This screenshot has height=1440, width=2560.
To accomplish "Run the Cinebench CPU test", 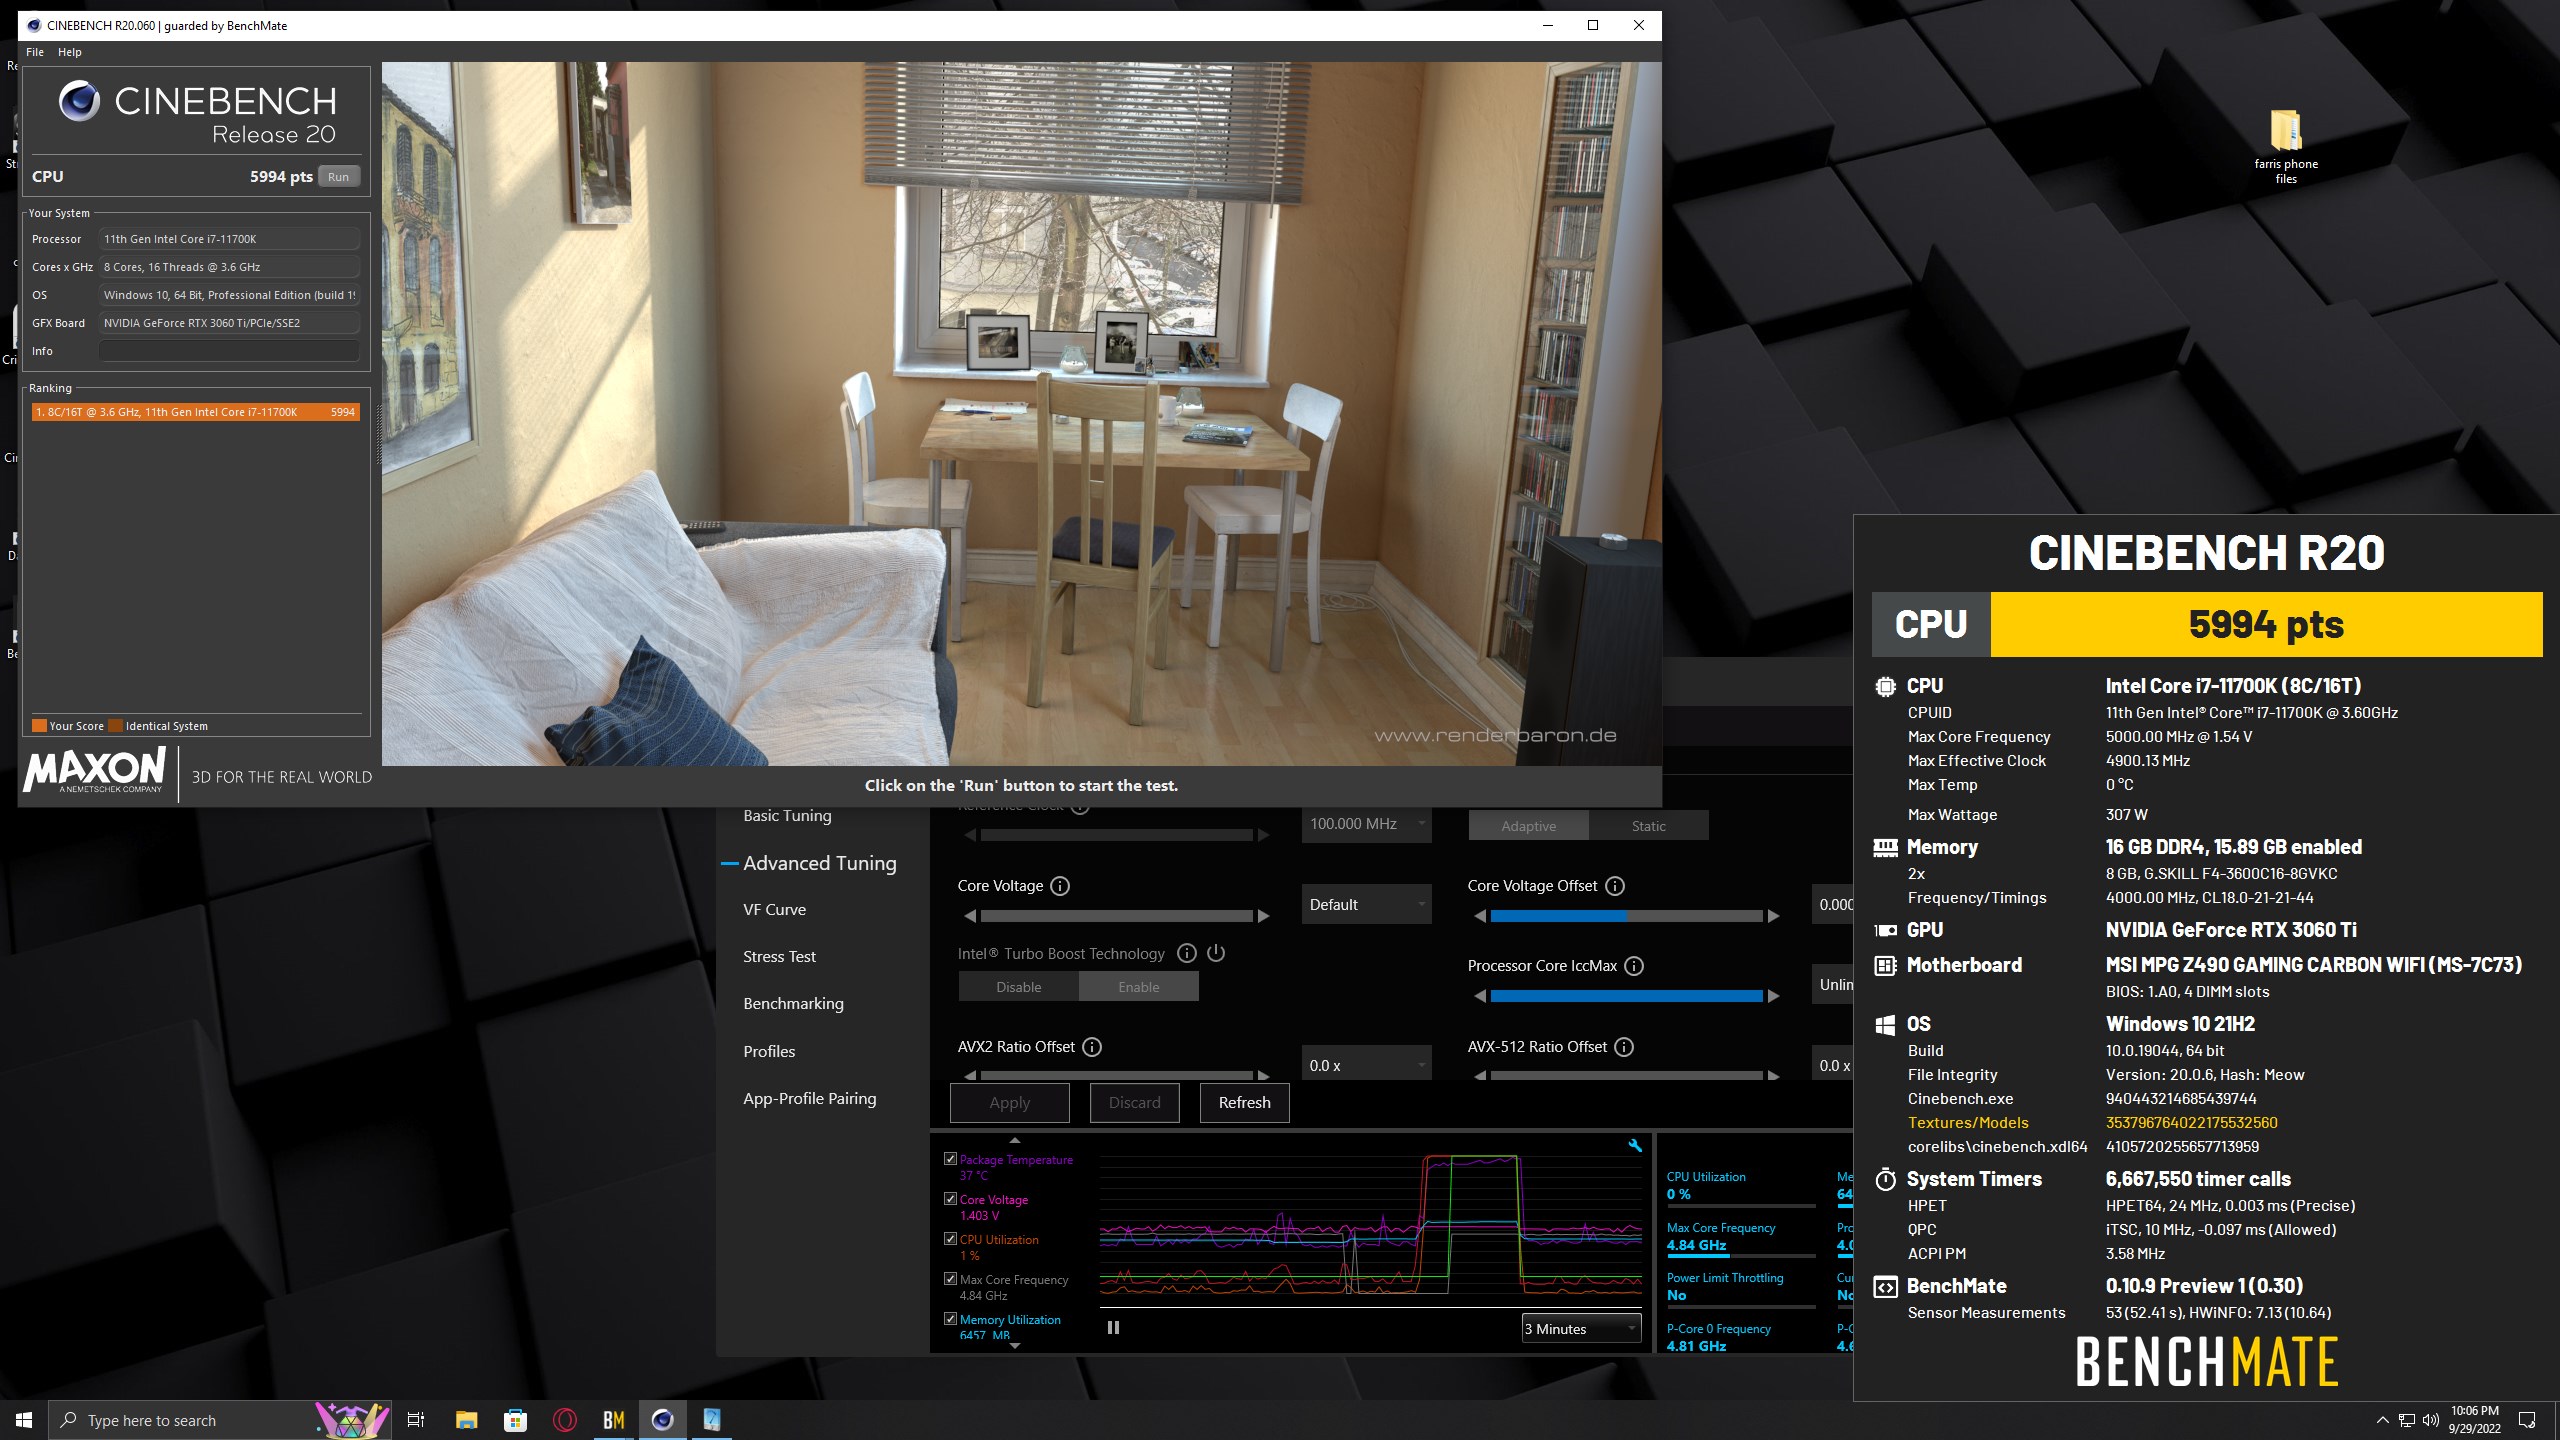I will click(x=339, y=177).
